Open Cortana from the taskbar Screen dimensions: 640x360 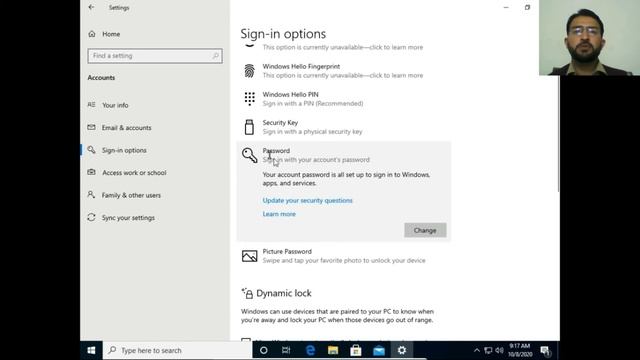pyautogui.click(x=264, y=350)
